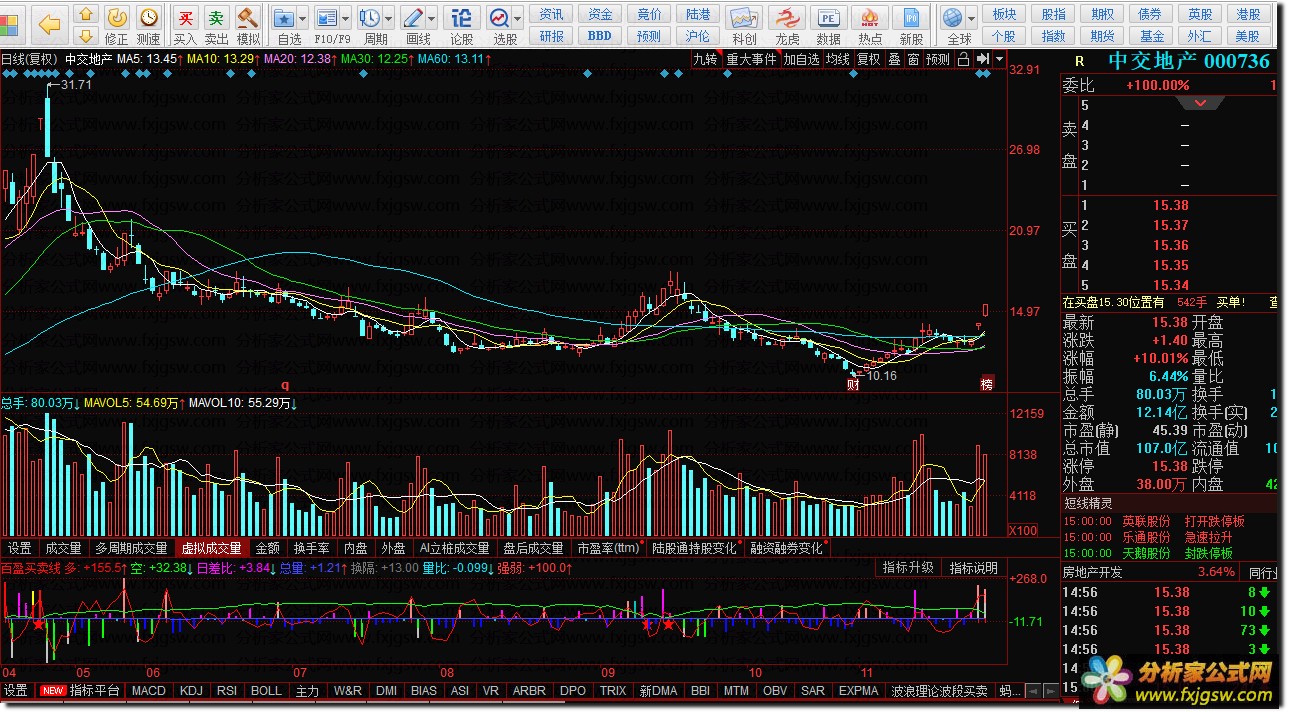The height and width of the screenshot is (712, 1289).
Task: Expand the 选股 dropdown arrow
Action: tap(518, 19)
